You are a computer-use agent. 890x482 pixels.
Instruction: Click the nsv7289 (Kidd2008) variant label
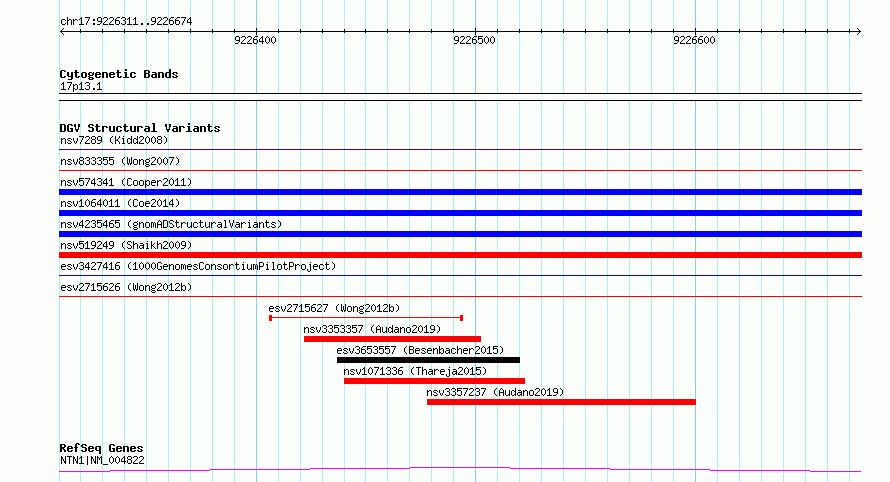(x=114, y=140)
